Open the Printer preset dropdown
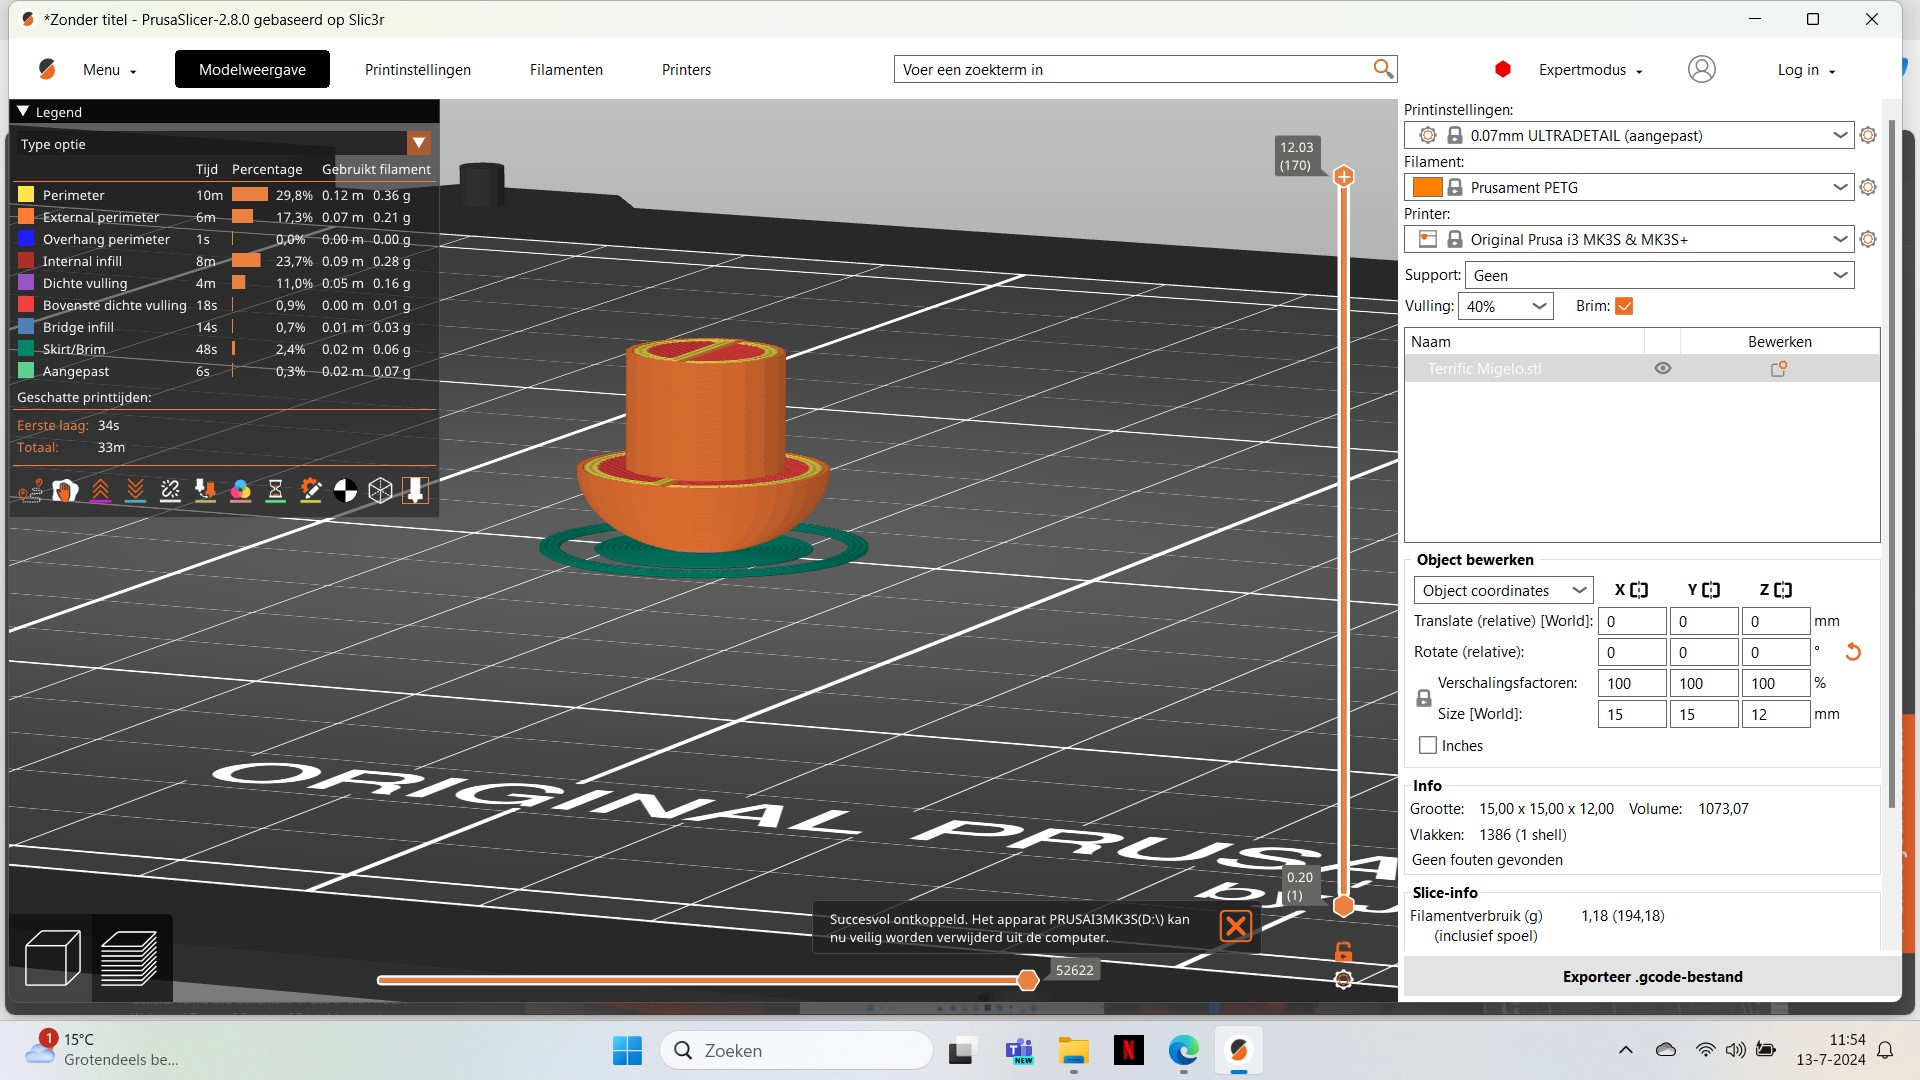The height and width of the screenshot is (1080, 1920). tap(1629, 239)
